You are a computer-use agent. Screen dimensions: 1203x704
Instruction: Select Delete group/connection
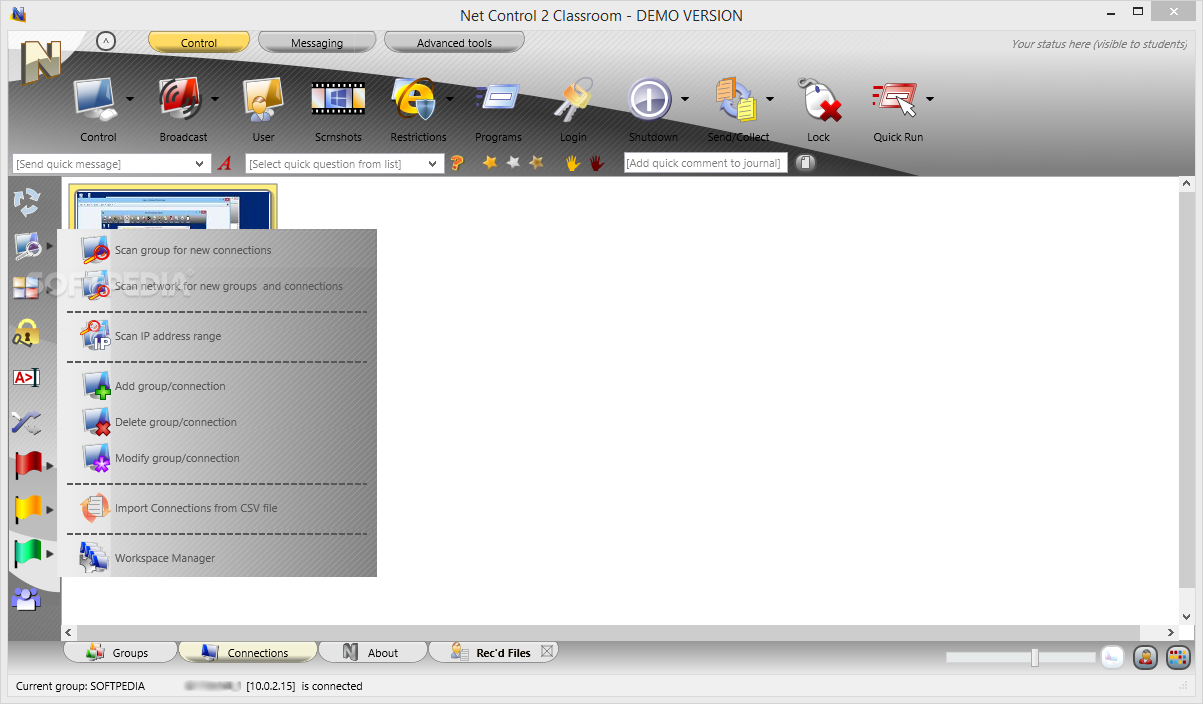click(x=216, y=422)
